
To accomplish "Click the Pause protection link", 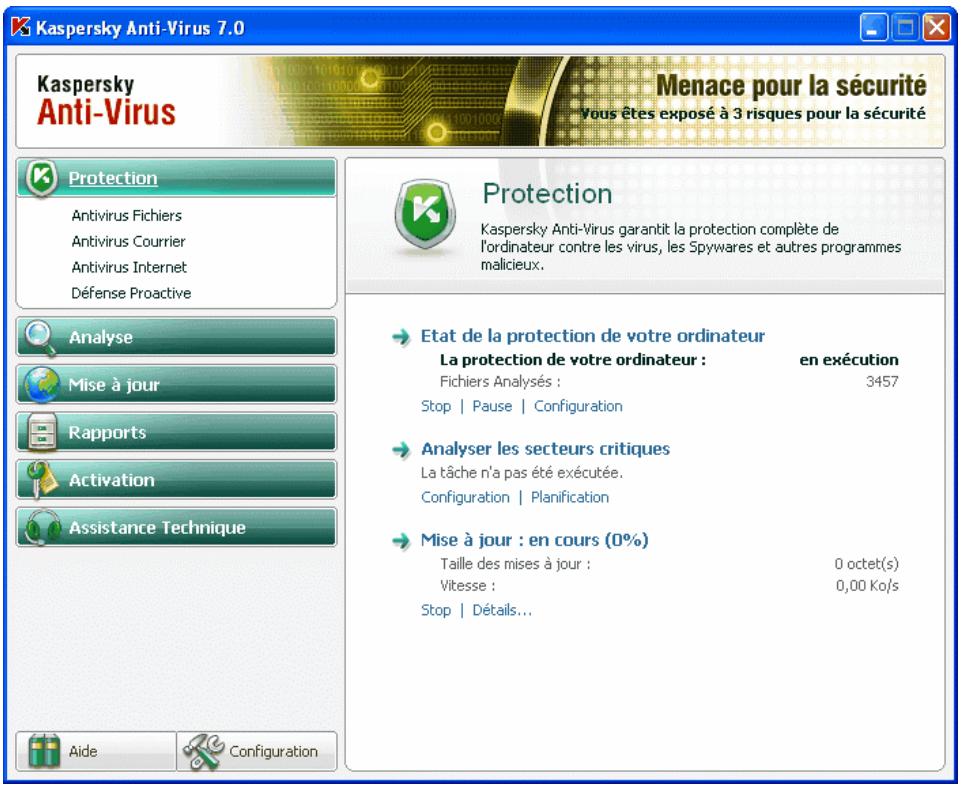I will [492, 406].
